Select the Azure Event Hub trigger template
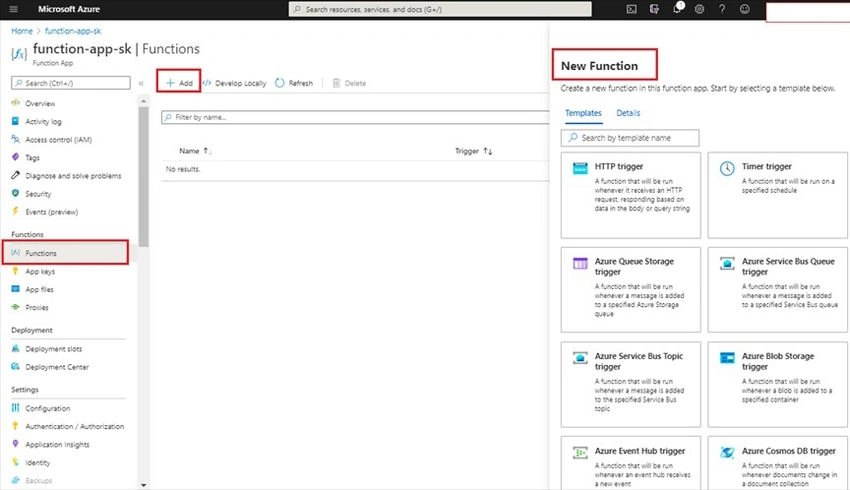 [x=630, y=463]
